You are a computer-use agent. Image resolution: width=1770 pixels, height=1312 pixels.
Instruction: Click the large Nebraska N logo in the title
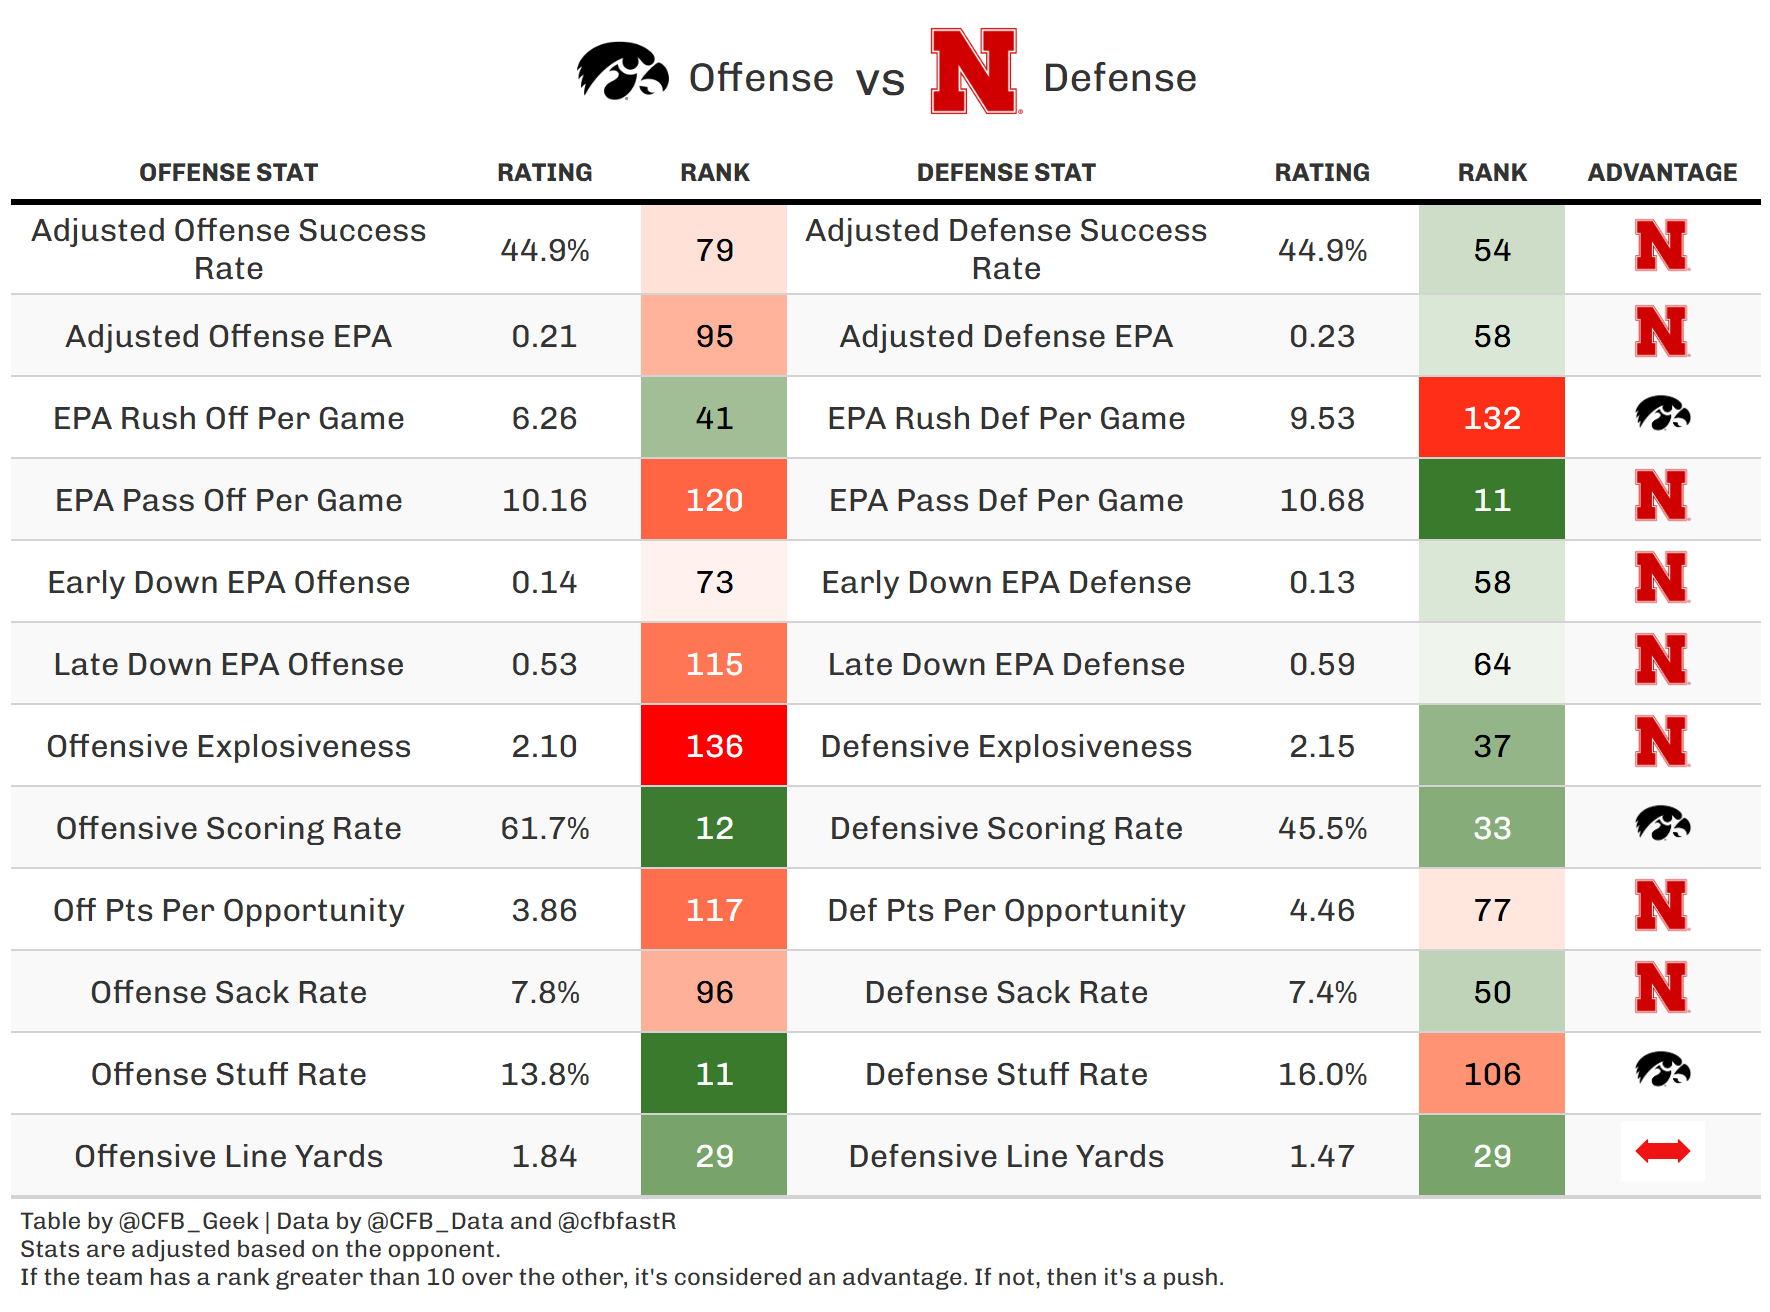click(x=974, y=71)
